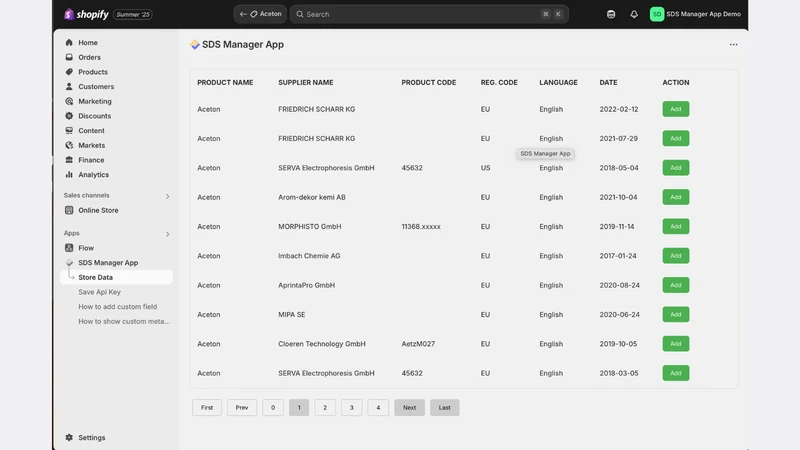Select page 2 in pagination

(325, 408)
